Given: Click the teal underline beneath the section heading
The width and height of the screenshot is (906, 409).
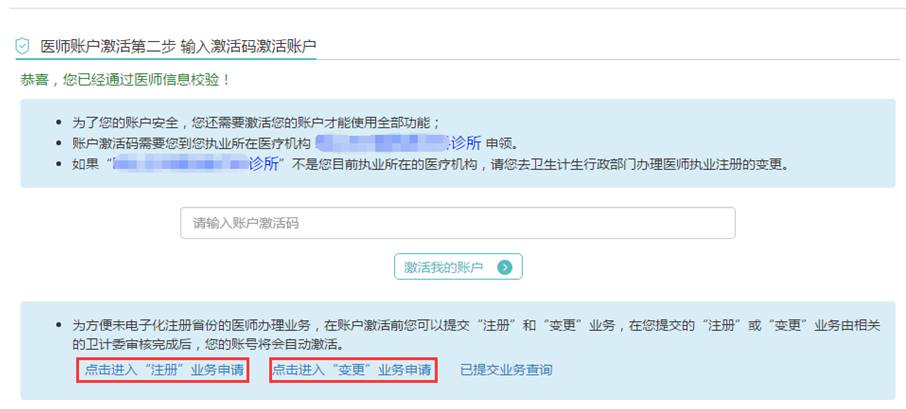Looking at the screenshot, I should point(166,58).
